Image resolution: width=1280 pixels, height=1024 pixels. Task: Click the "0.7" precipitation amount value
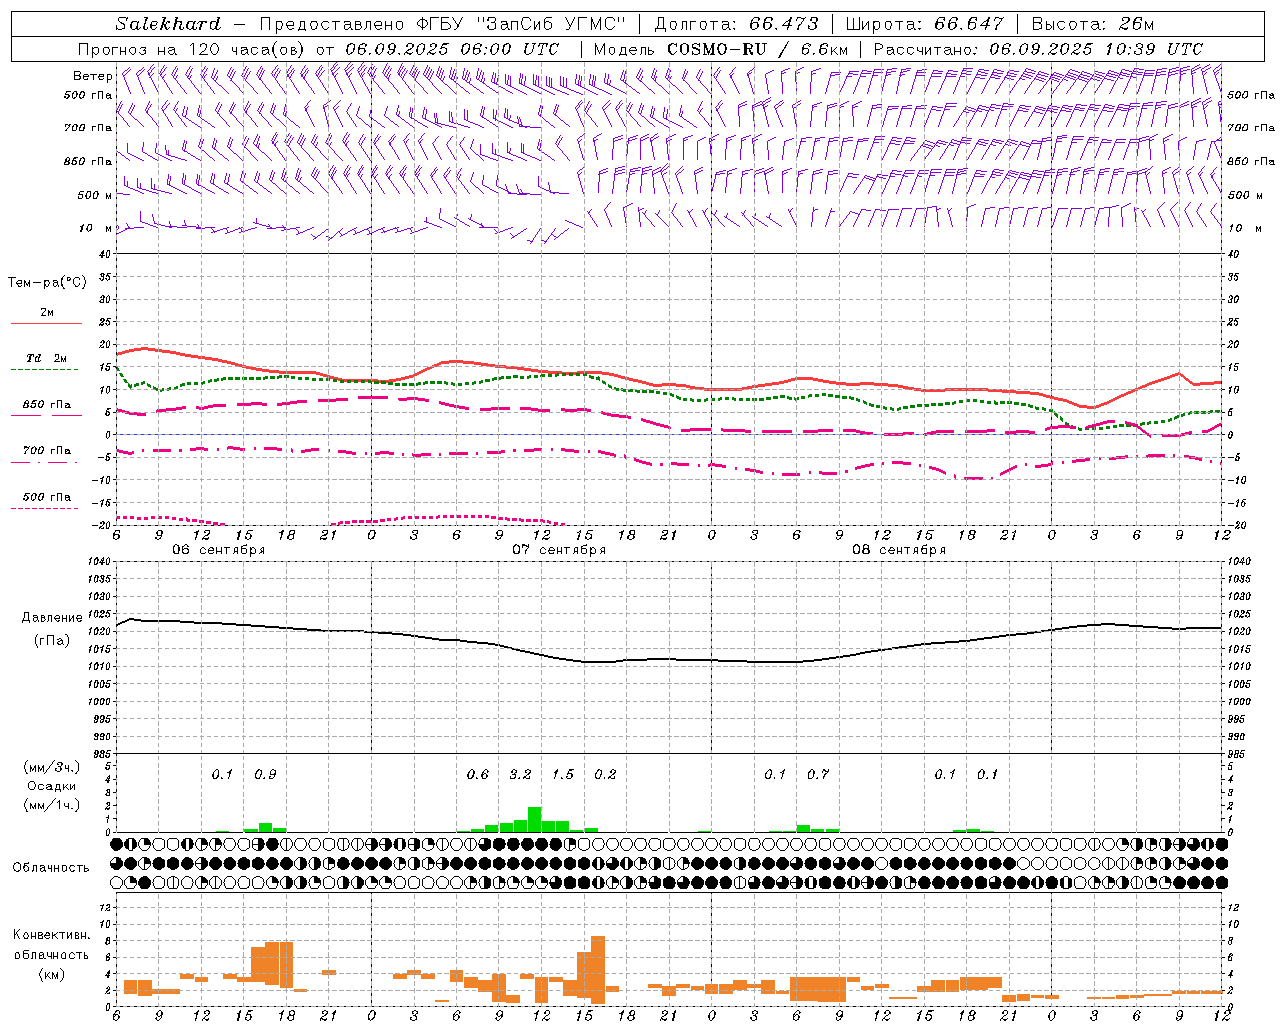[x=818, y=774]
